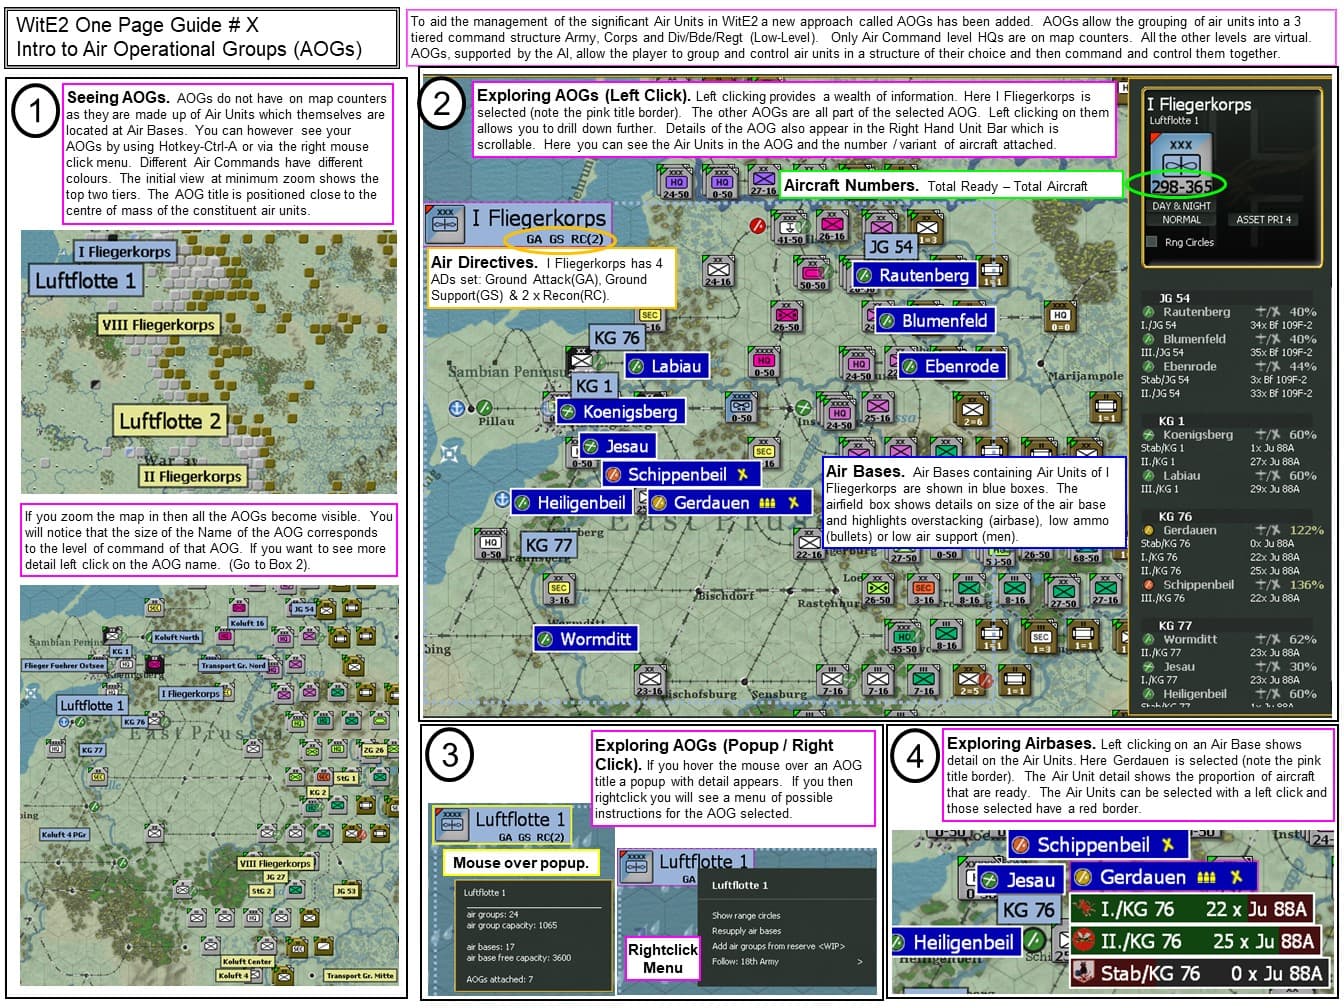Click the unit emblem of II./KG 76 in Box 4
The height and width of the screenshot is (1008, 1344).
[x=1085, y=941]
